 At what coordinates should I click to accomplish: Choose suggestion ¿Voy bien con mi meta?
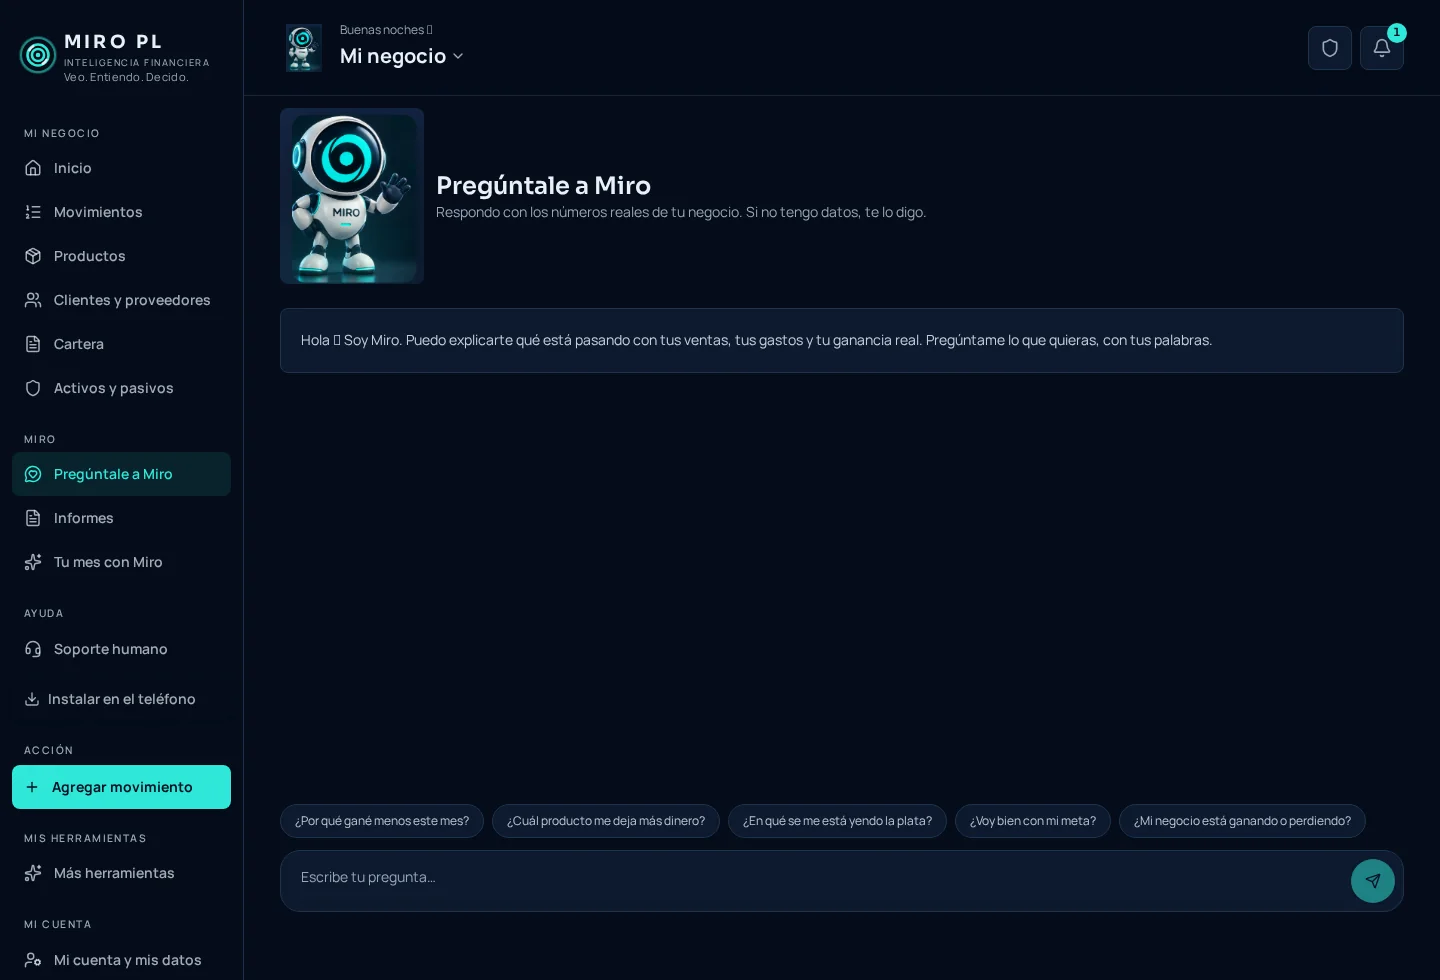(1033, 821)
